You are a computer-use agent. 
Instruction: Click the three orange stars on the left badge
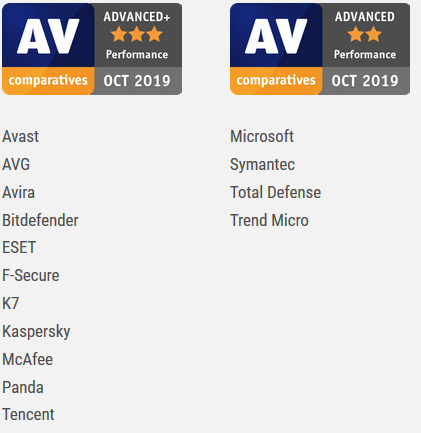[137, 34]
